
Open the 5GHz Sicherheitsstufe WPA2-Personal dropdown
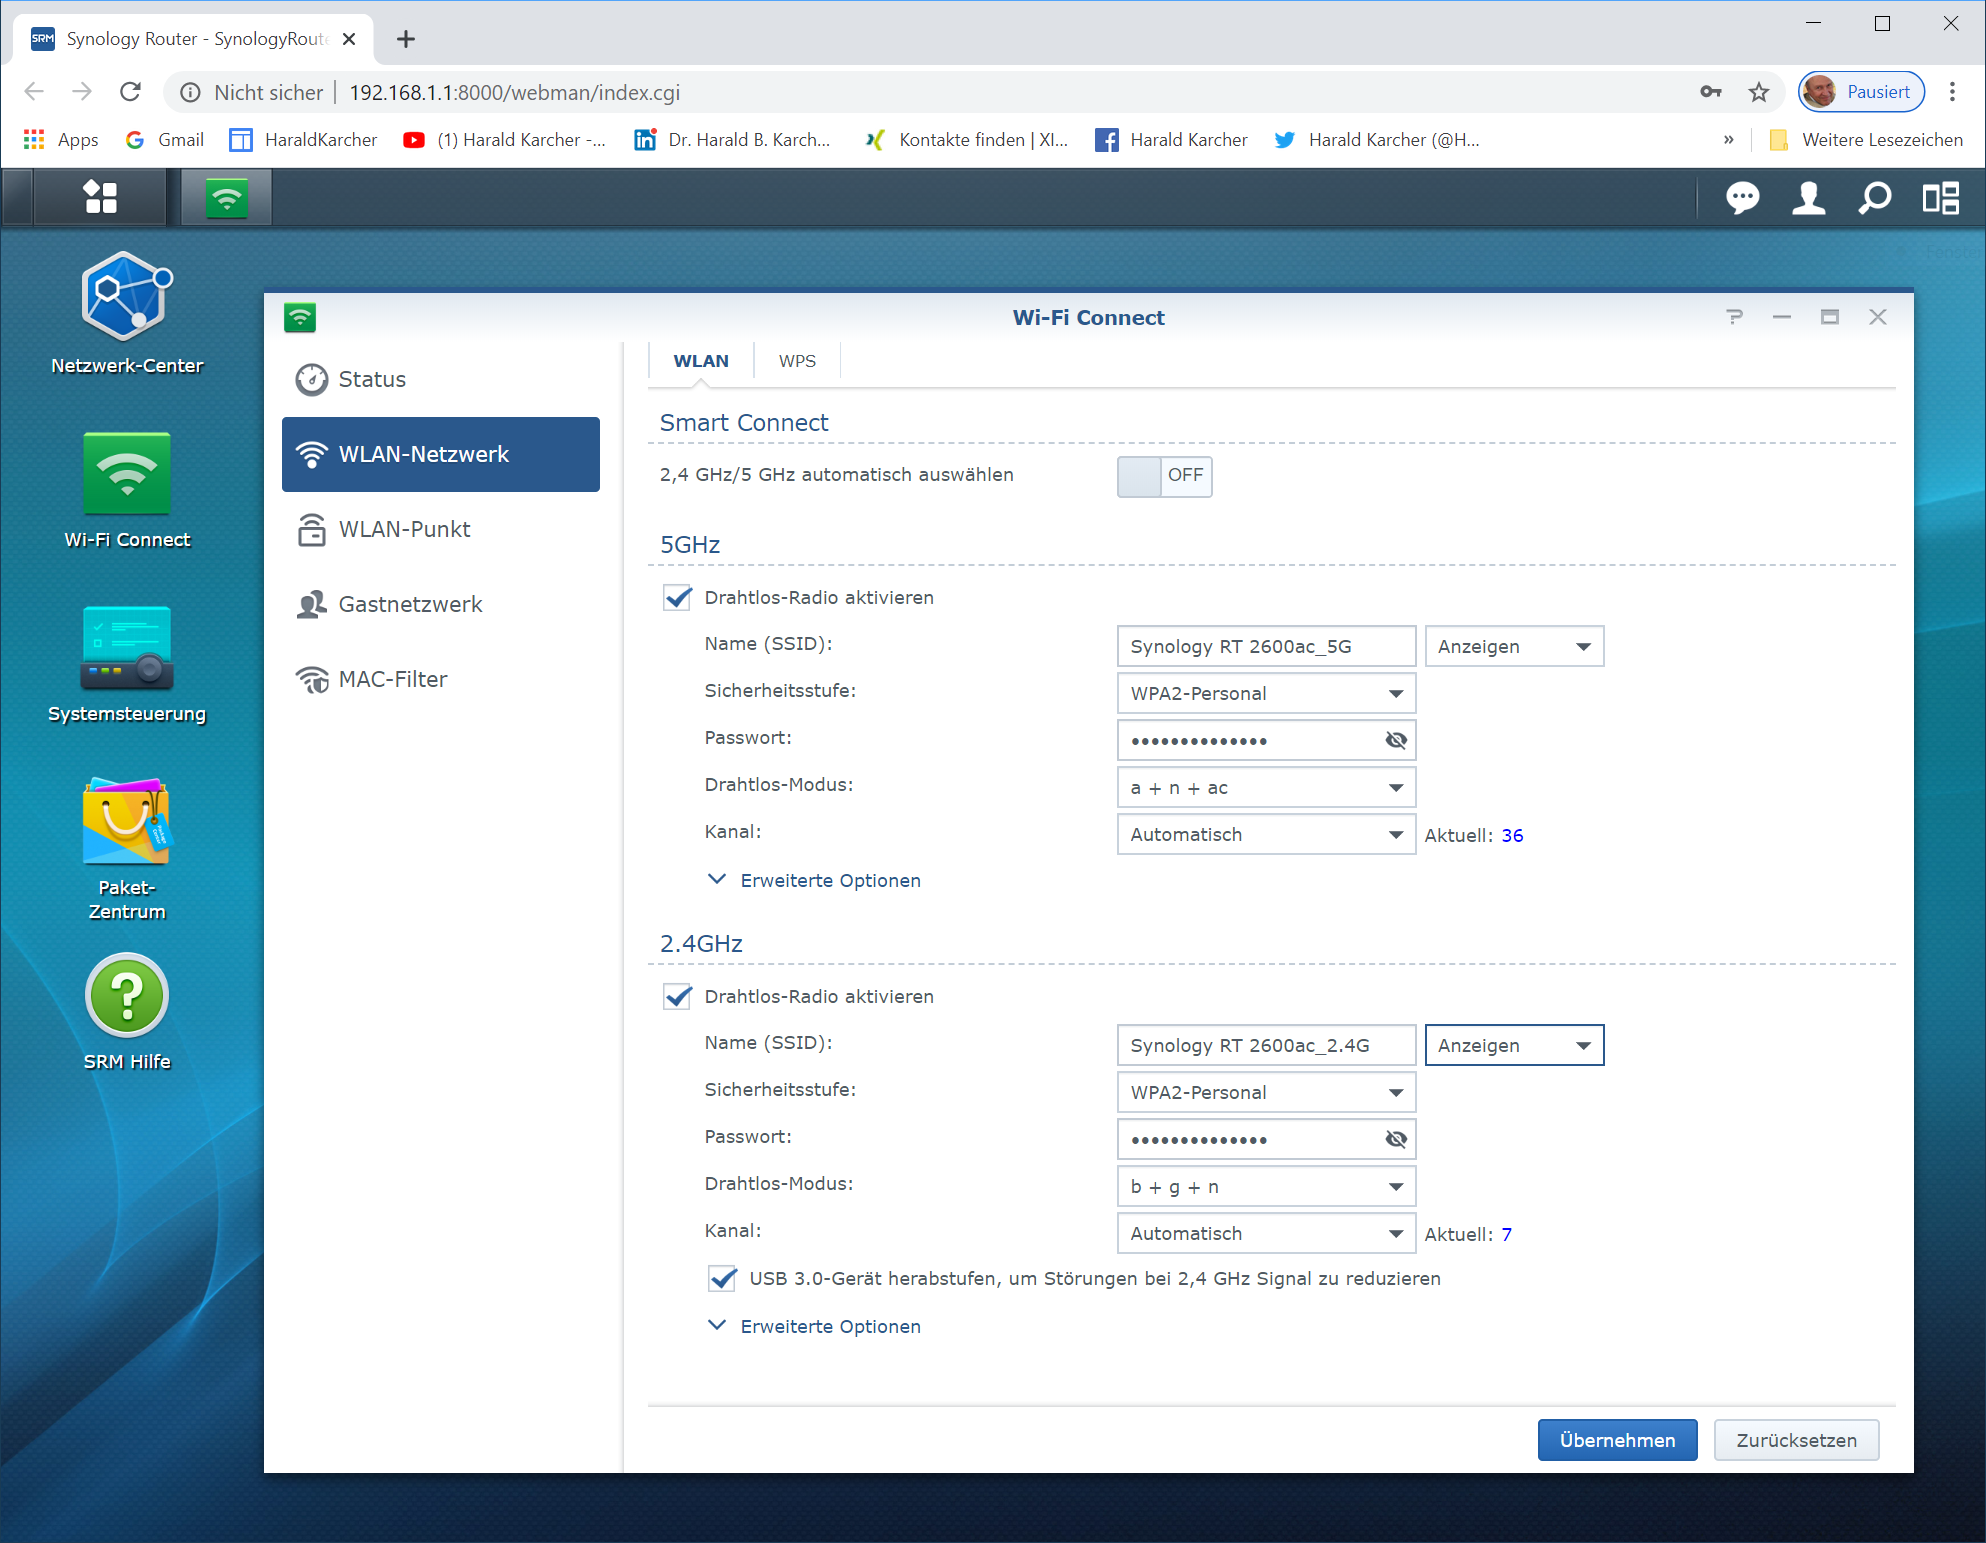[1265, 694]
